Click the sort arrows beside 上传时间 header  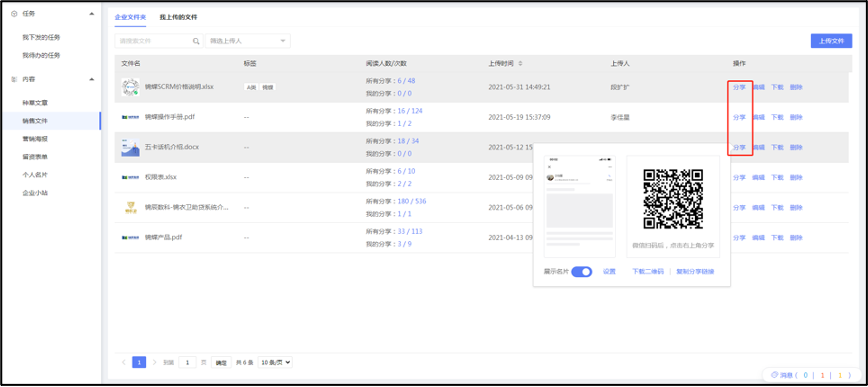[520, 64]
